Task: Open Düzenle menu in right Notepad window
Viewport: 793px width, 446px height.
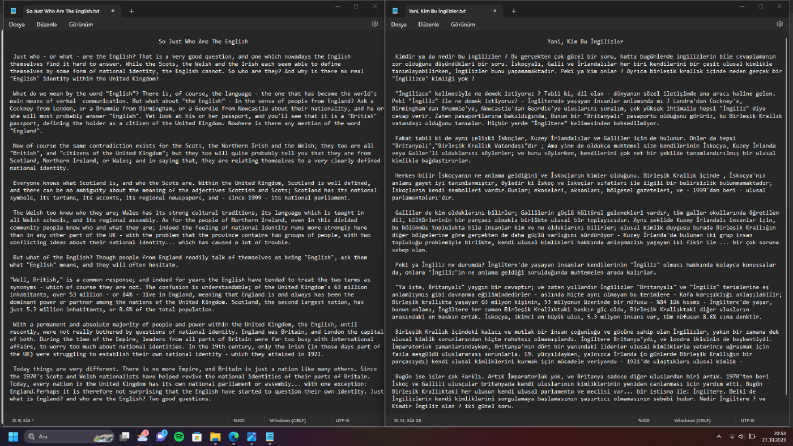Action: click(428, 24)
